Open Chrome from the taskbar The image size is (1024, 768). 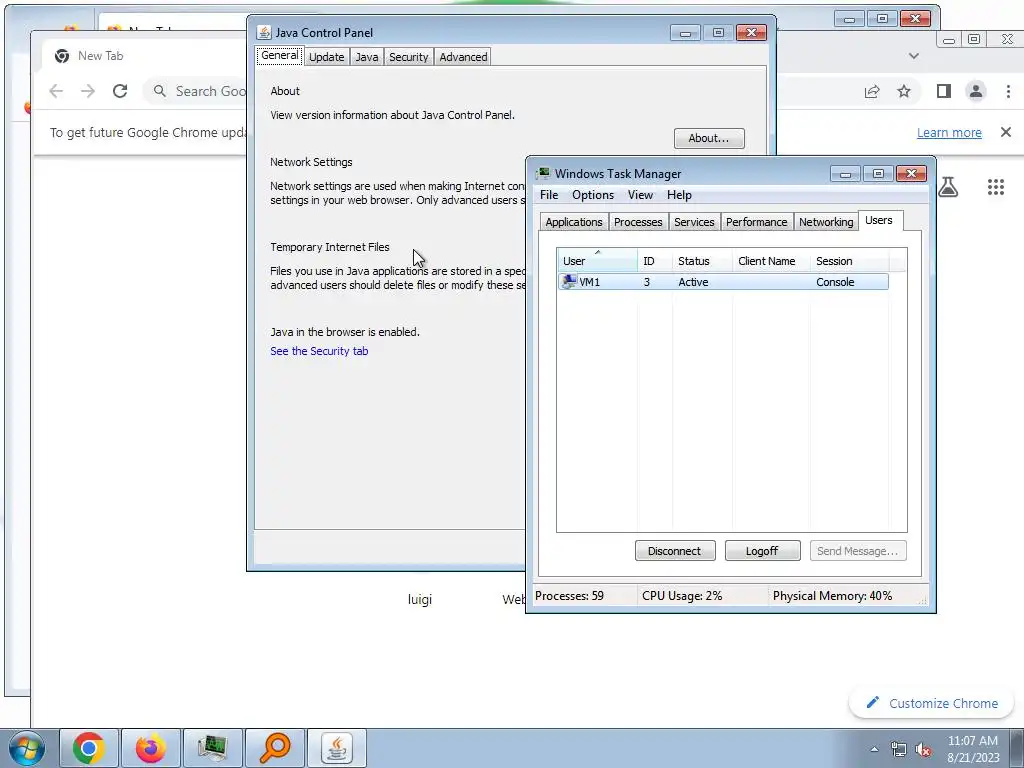point(89,748)
